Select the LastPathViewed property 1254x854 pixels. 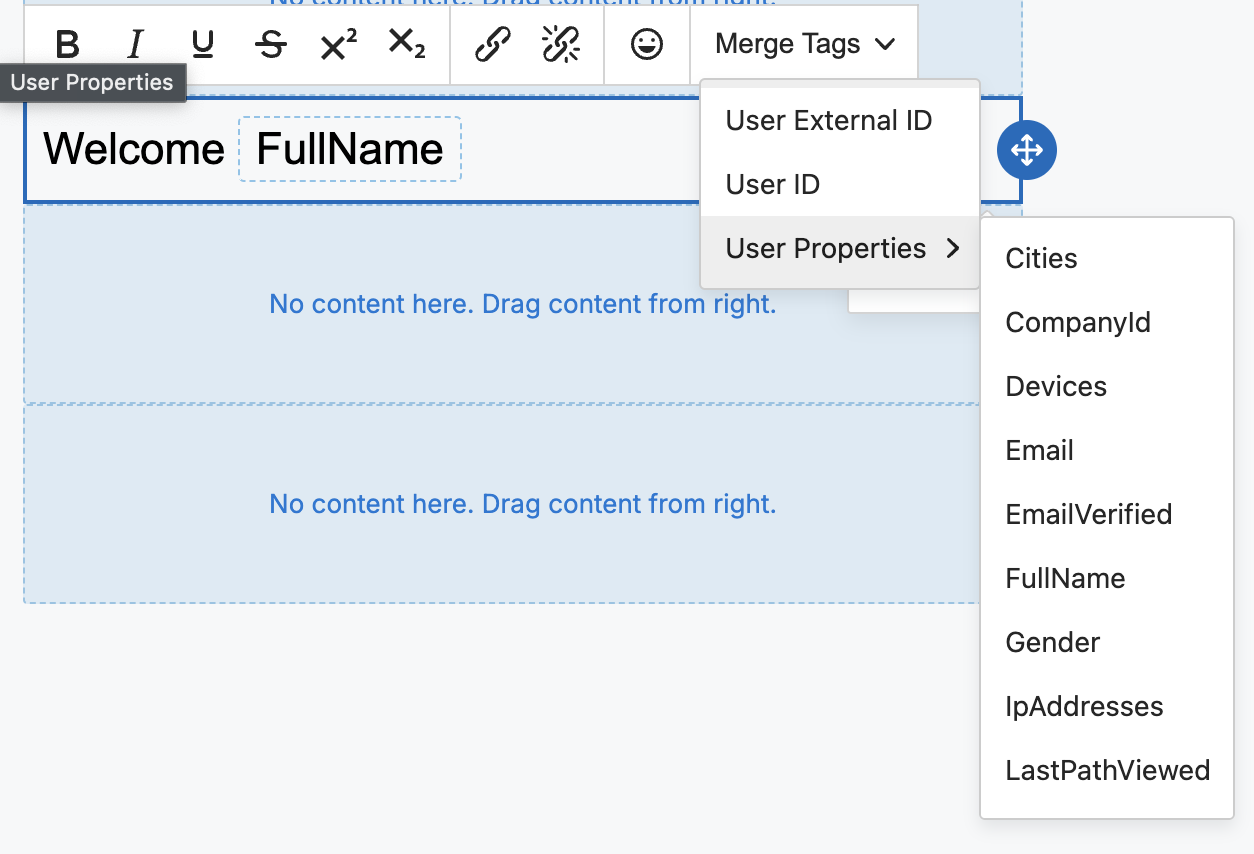coord(1107,771)
